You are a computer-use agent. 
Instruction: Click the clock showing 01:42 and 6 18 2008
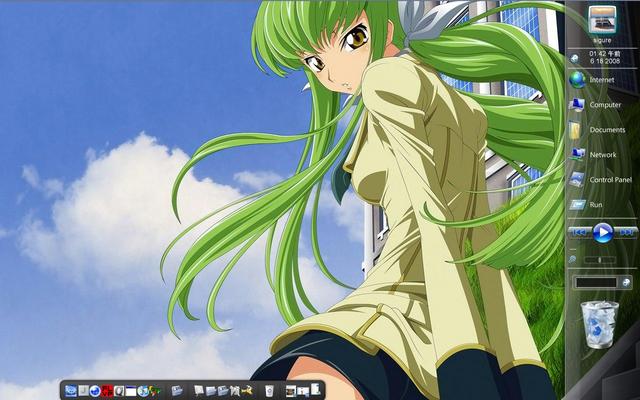pyautogui.click(x=604, y=58)
